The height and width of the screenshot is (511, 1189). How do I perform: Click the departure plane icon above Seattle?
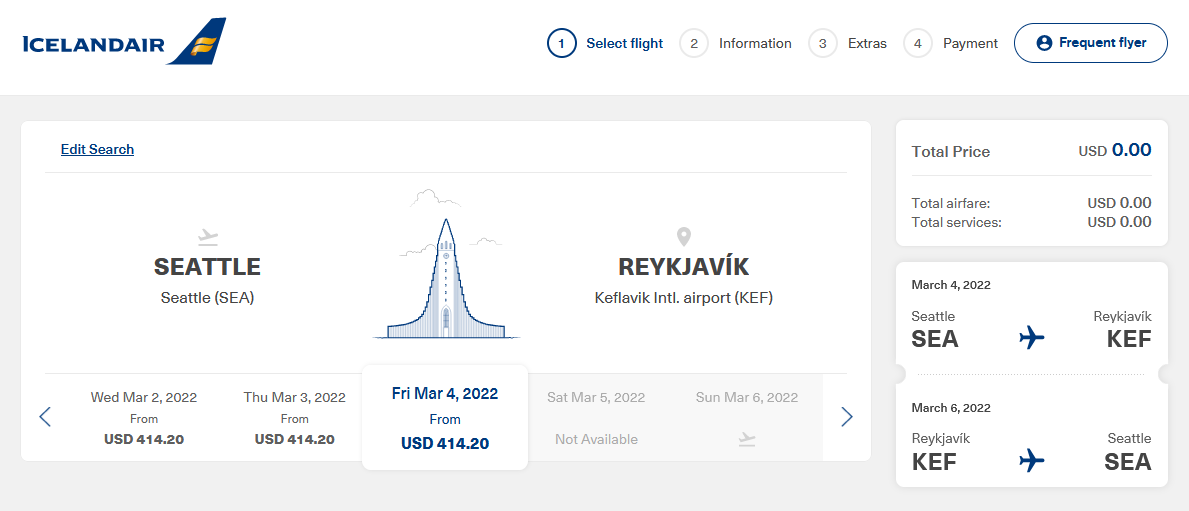click(207, 238)
